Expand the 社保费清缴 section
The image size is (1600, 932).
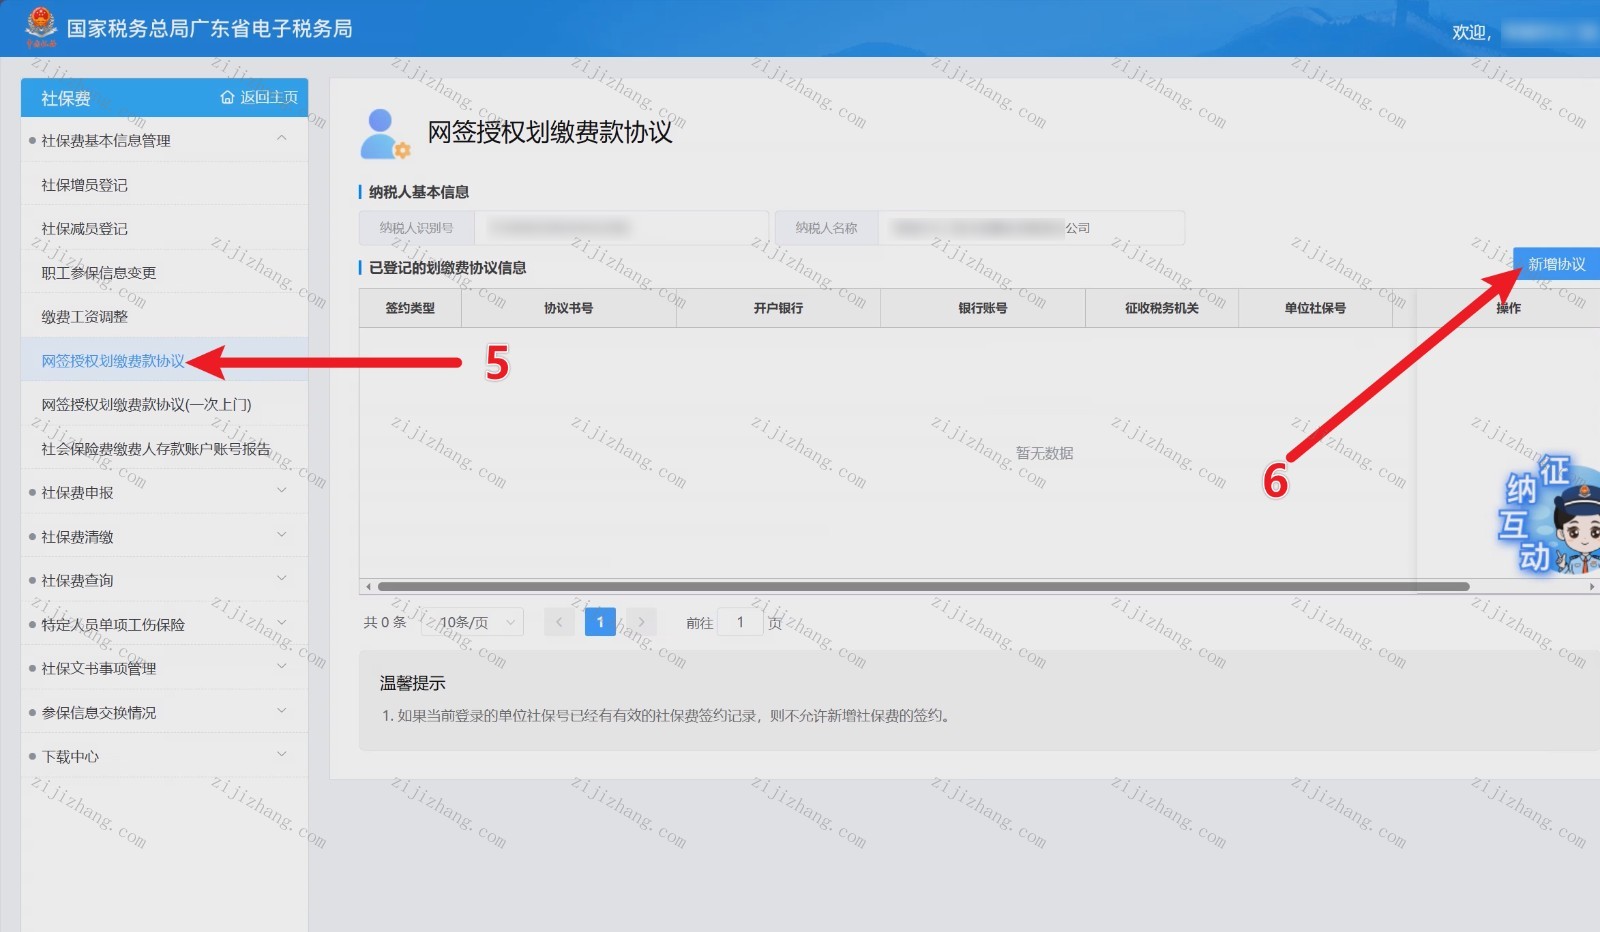[165, 536]
